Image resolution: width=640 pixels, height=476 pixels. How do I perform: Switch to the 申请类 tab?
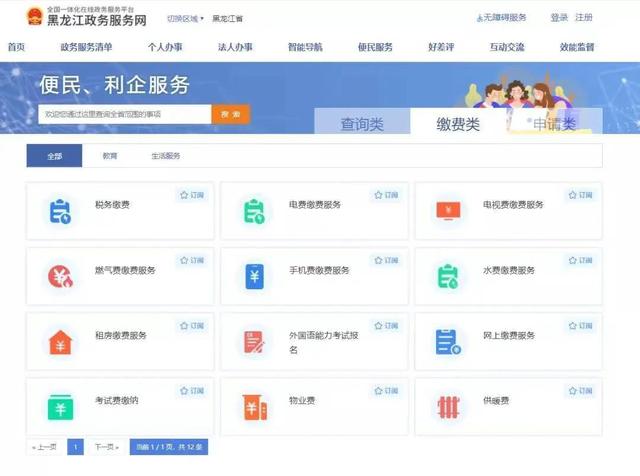[554, 121]
